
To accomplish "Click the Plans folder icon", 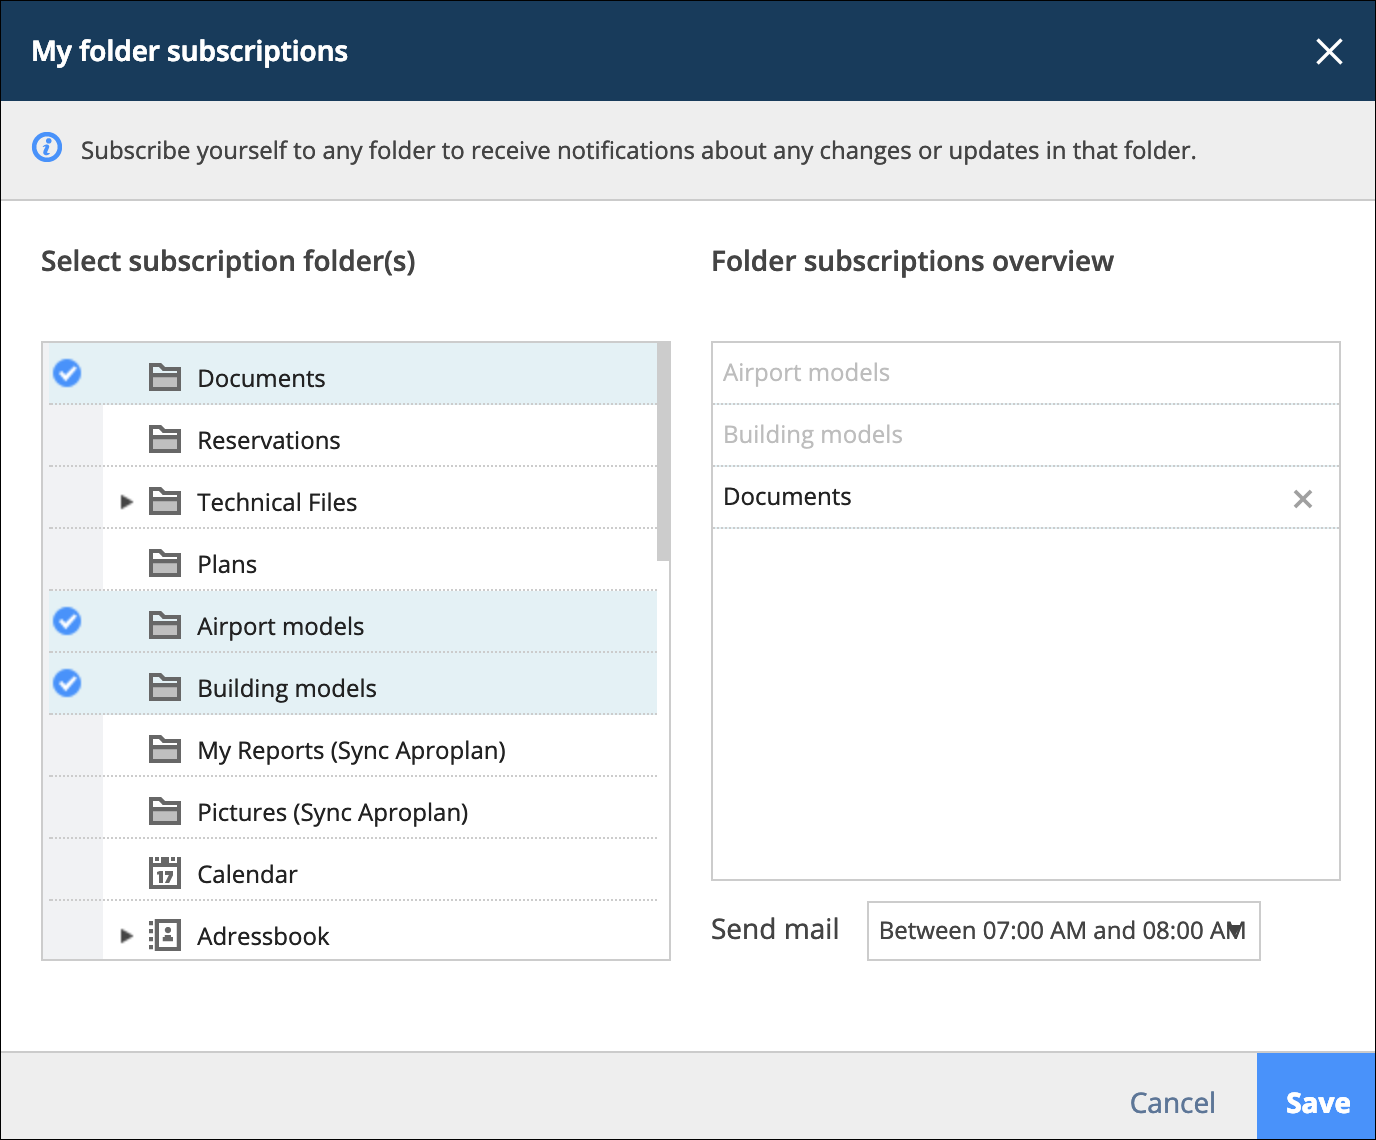I will [x=165, y=563].
